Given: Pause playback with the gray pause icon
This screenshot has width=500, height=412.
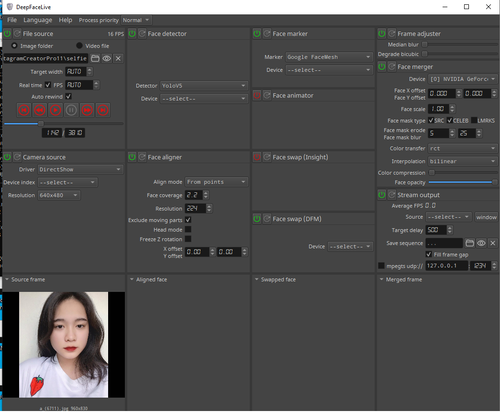Looking at the screenshot, I should coord(71,110).
